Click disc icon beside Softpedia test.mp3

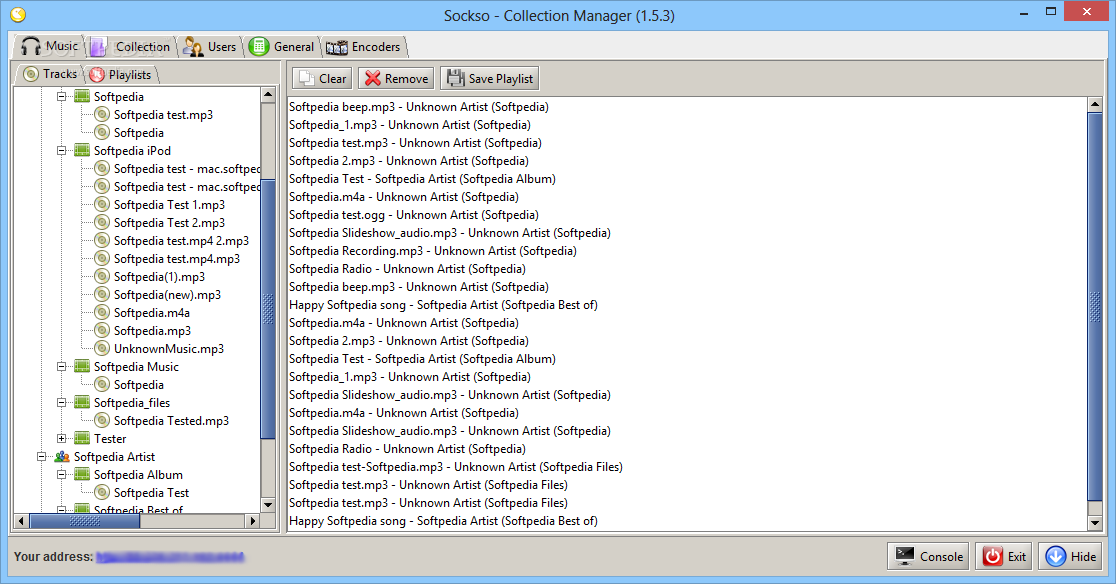coord(102,115)
